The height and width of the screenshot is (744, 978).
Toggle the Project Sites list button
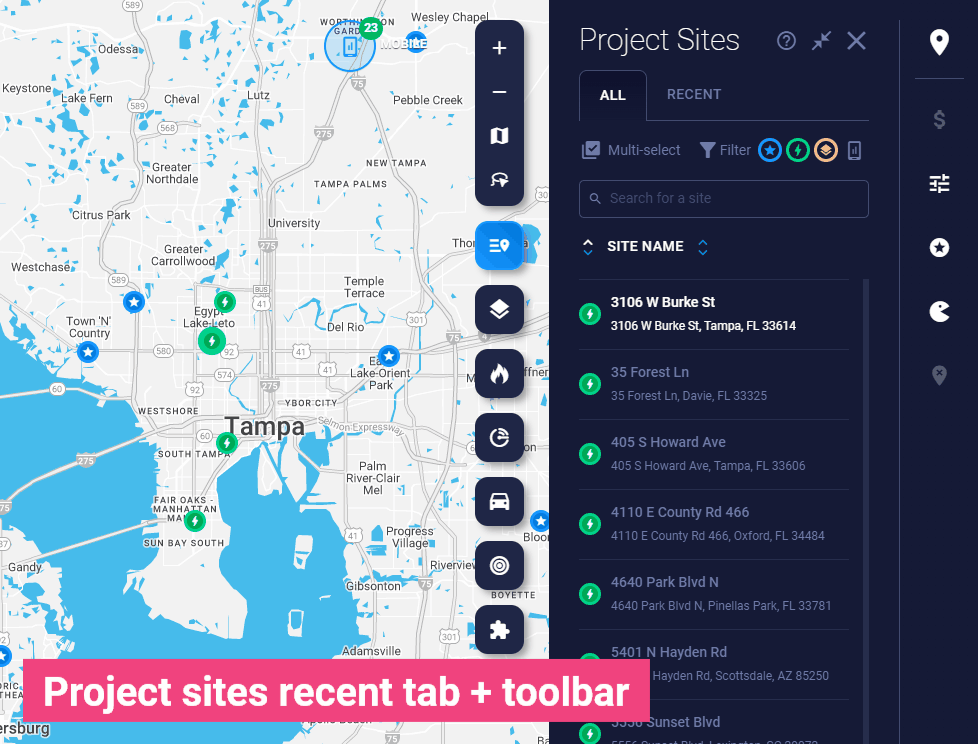[x=499, y=246]
